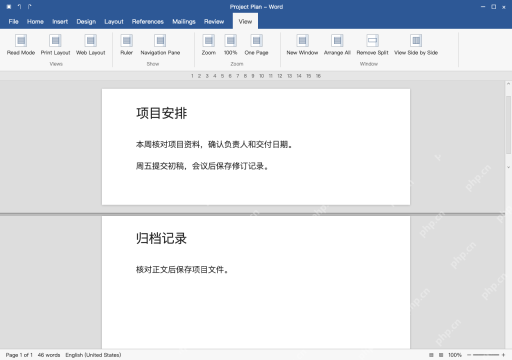Click the scroll down arrow of upper pane
This screenshot has height=360, width=512.
[509, 167]
